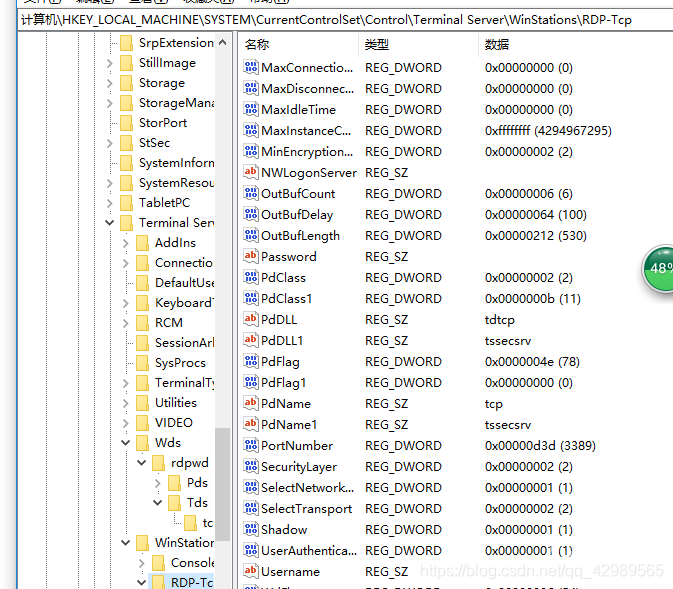This screenshot has width=673, height=589.
Task: Click the 0x0000004e (78) data cell
Action: point(532,362)
